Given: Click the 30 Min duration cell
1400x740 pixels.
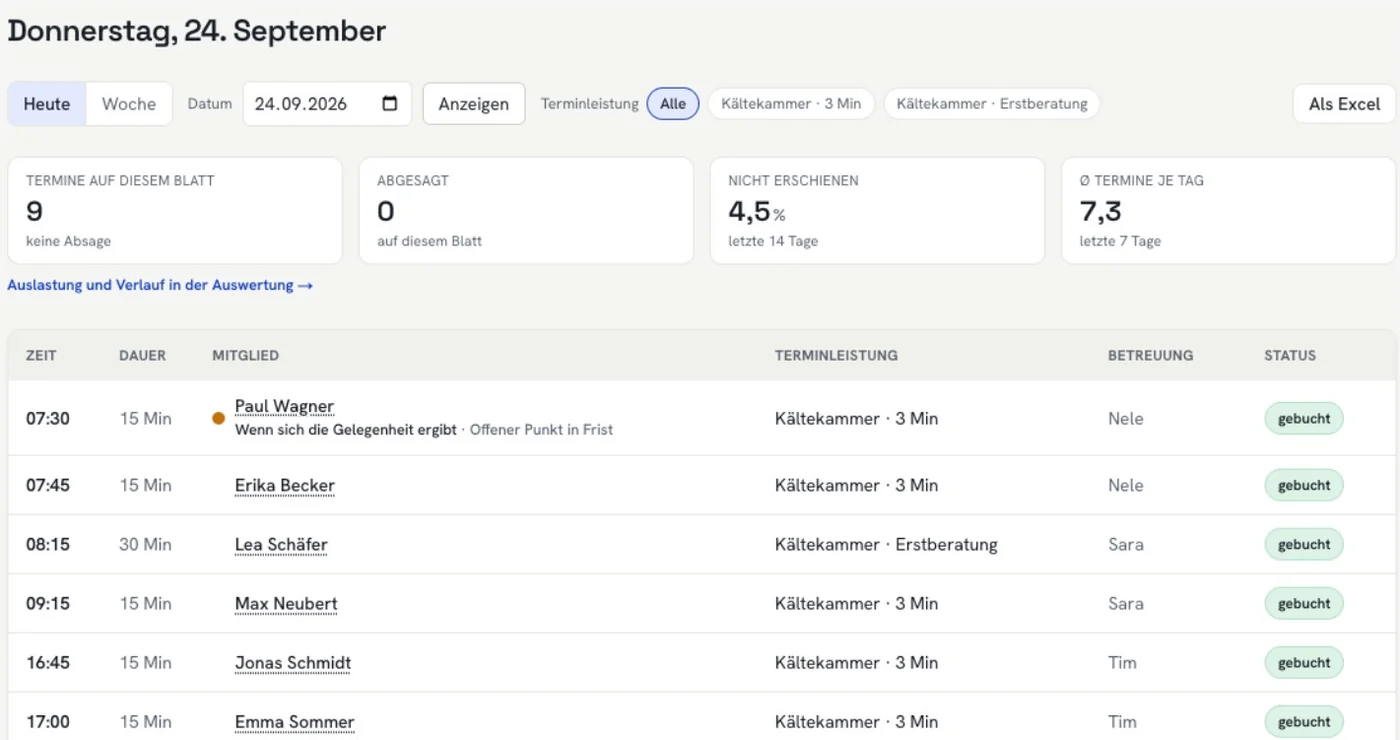Looking at the screenshot, I should coord(145,544).
